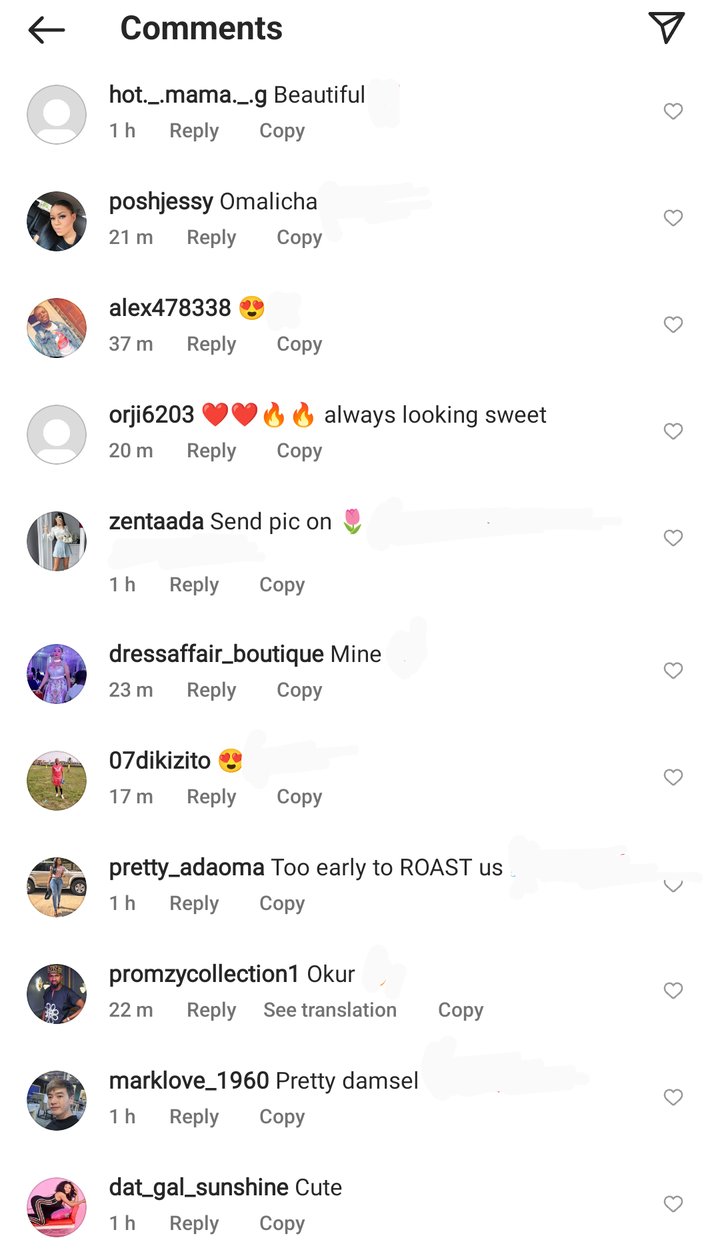This screenshot has height=1248, width=720.
Task: View dressaffair_boutique's avatar
Action: (x=56, y=674)
